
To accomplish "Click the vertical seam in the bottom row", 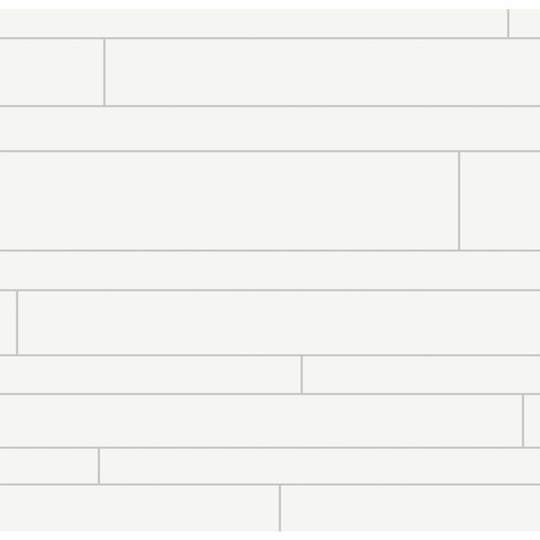I will [280, 508].
